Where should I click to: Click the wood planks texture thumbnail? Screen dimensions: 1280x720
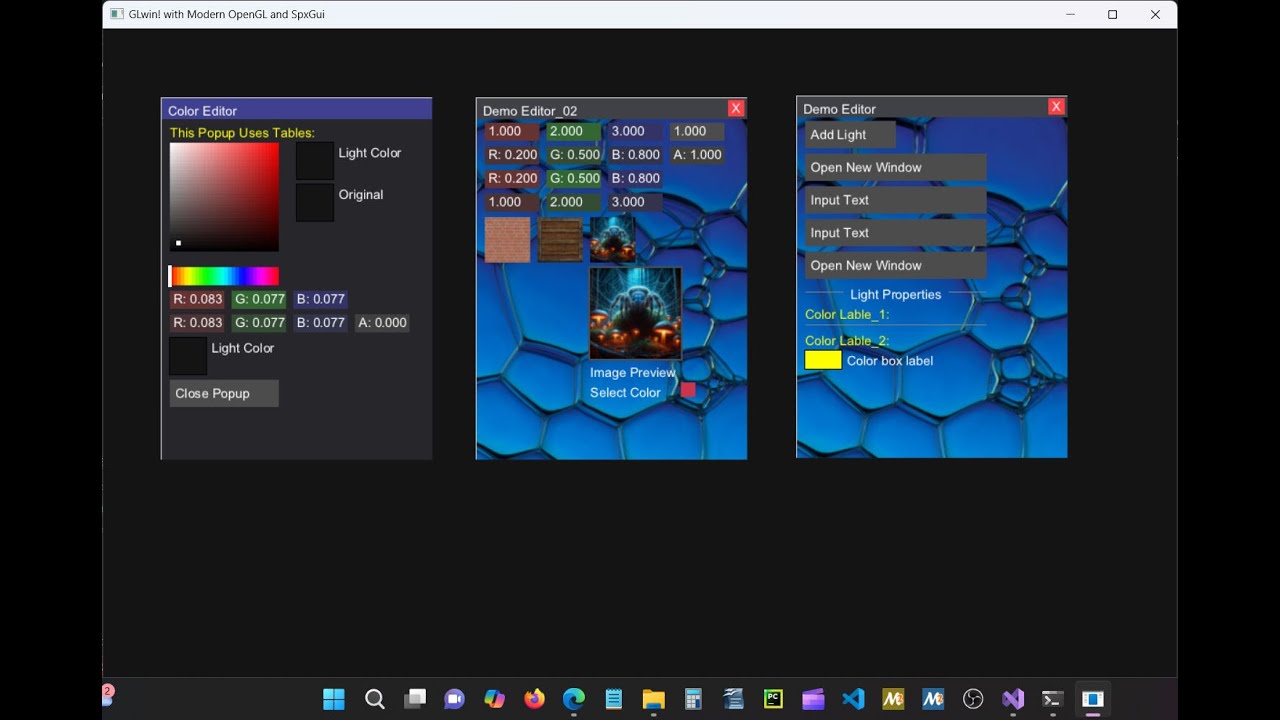[560, 240]
